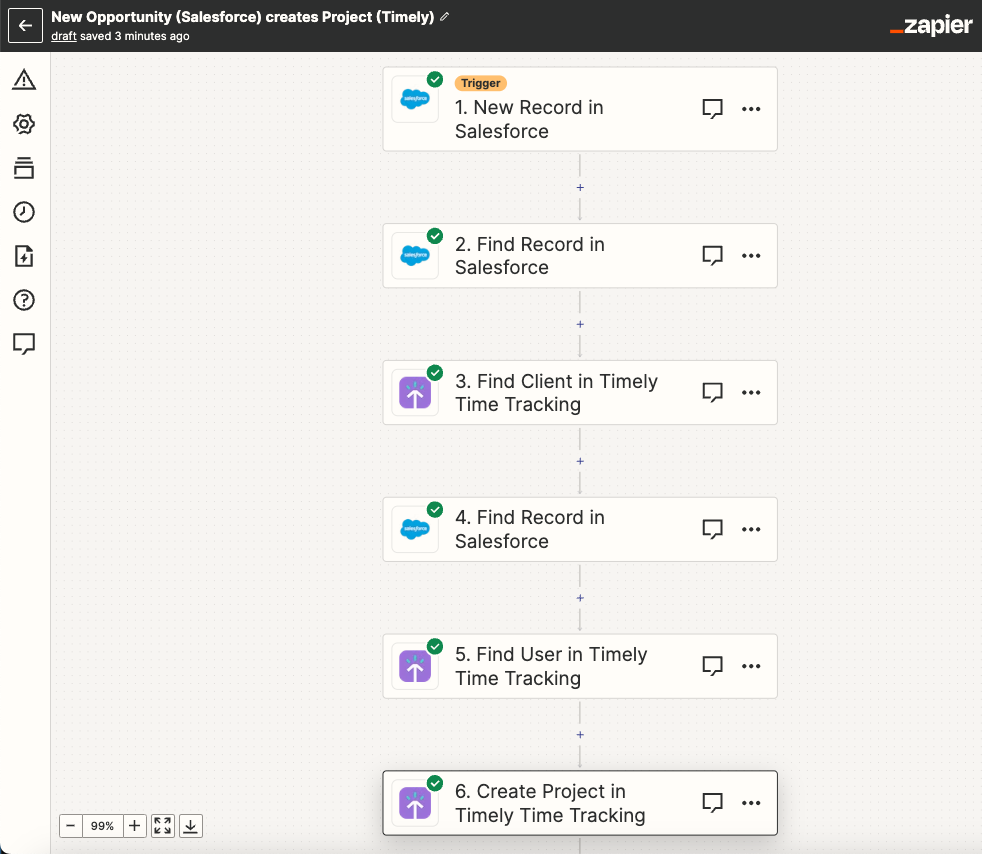Open Zap history clock icon
The width and height of the screenshot is (982, 854).
click(24, 212)
